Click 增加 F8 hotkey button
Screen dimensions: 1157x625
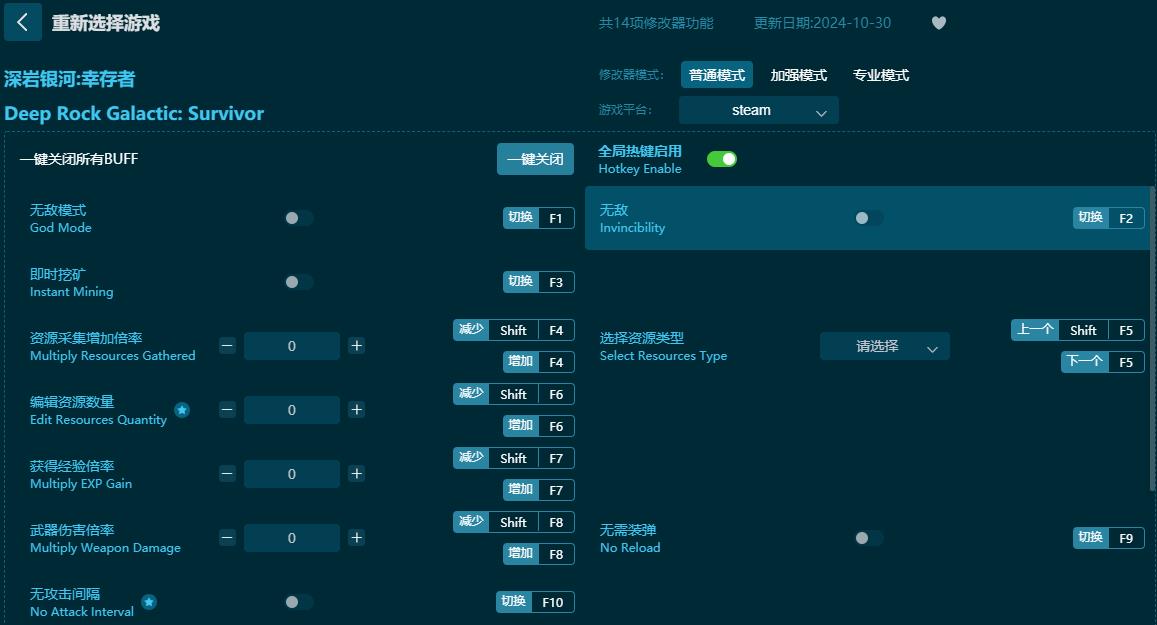coord(539,554)
